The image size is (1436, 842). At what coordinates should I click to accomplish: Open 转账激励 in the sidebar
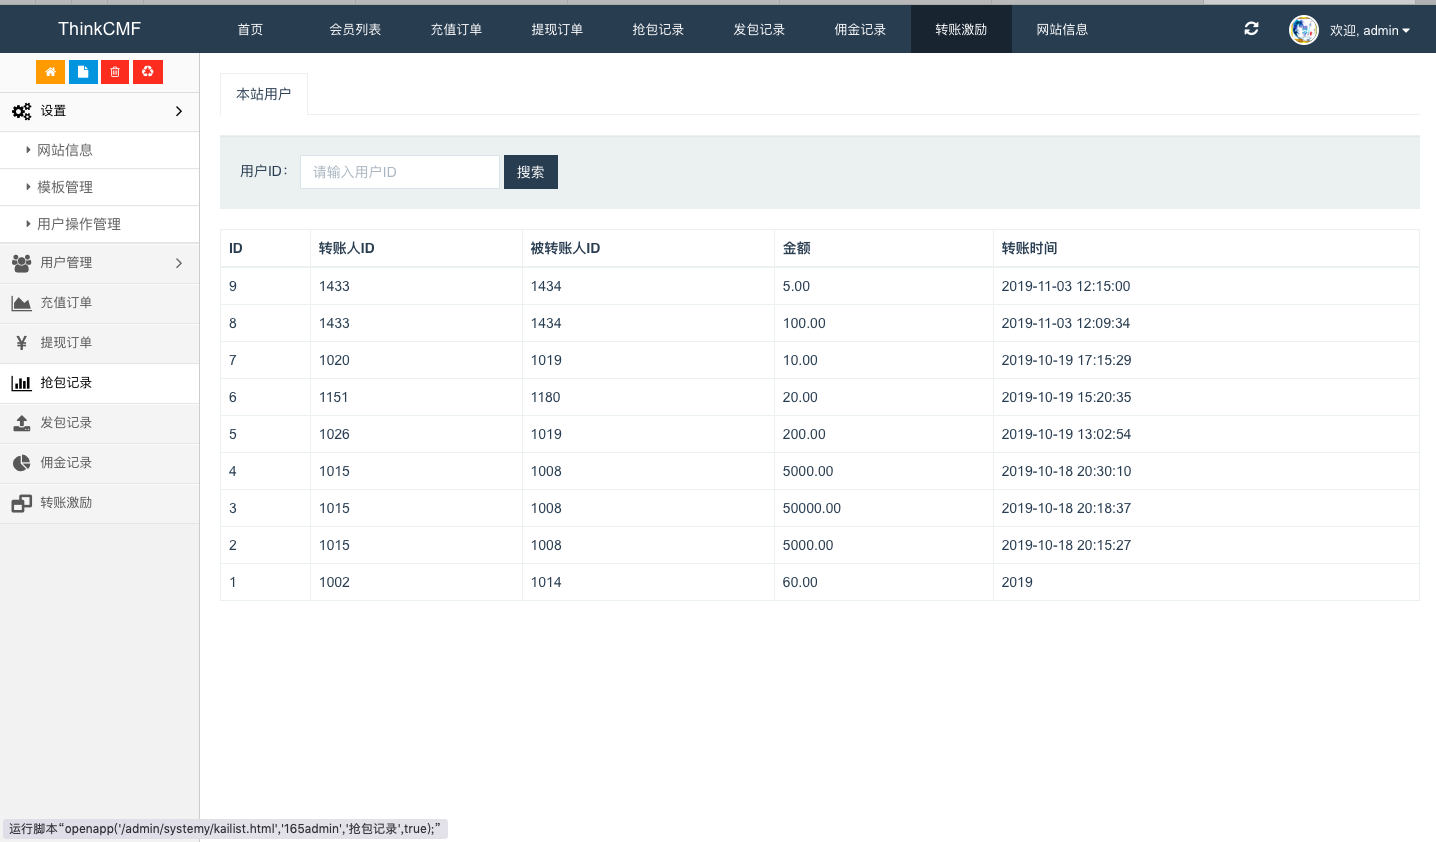click(x=66, y=503)
